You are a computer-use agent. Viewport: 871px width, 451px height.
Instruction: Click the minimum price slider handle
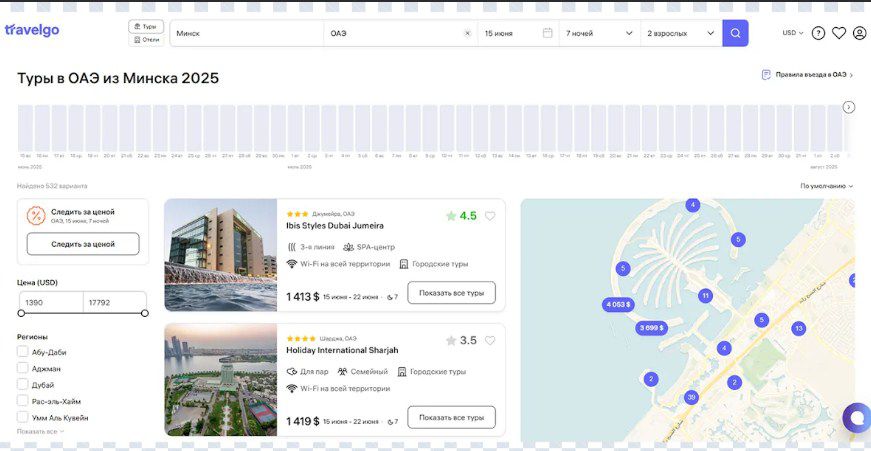pyautogui.click(x=21, y=313)
